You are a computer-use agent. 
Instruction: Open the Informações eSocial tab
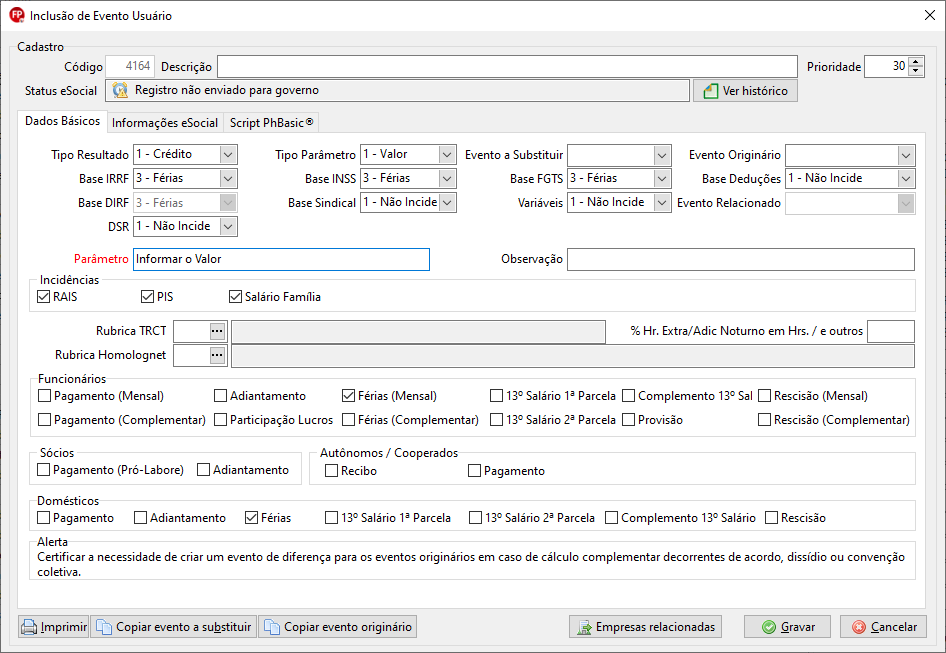pos(165,123)
